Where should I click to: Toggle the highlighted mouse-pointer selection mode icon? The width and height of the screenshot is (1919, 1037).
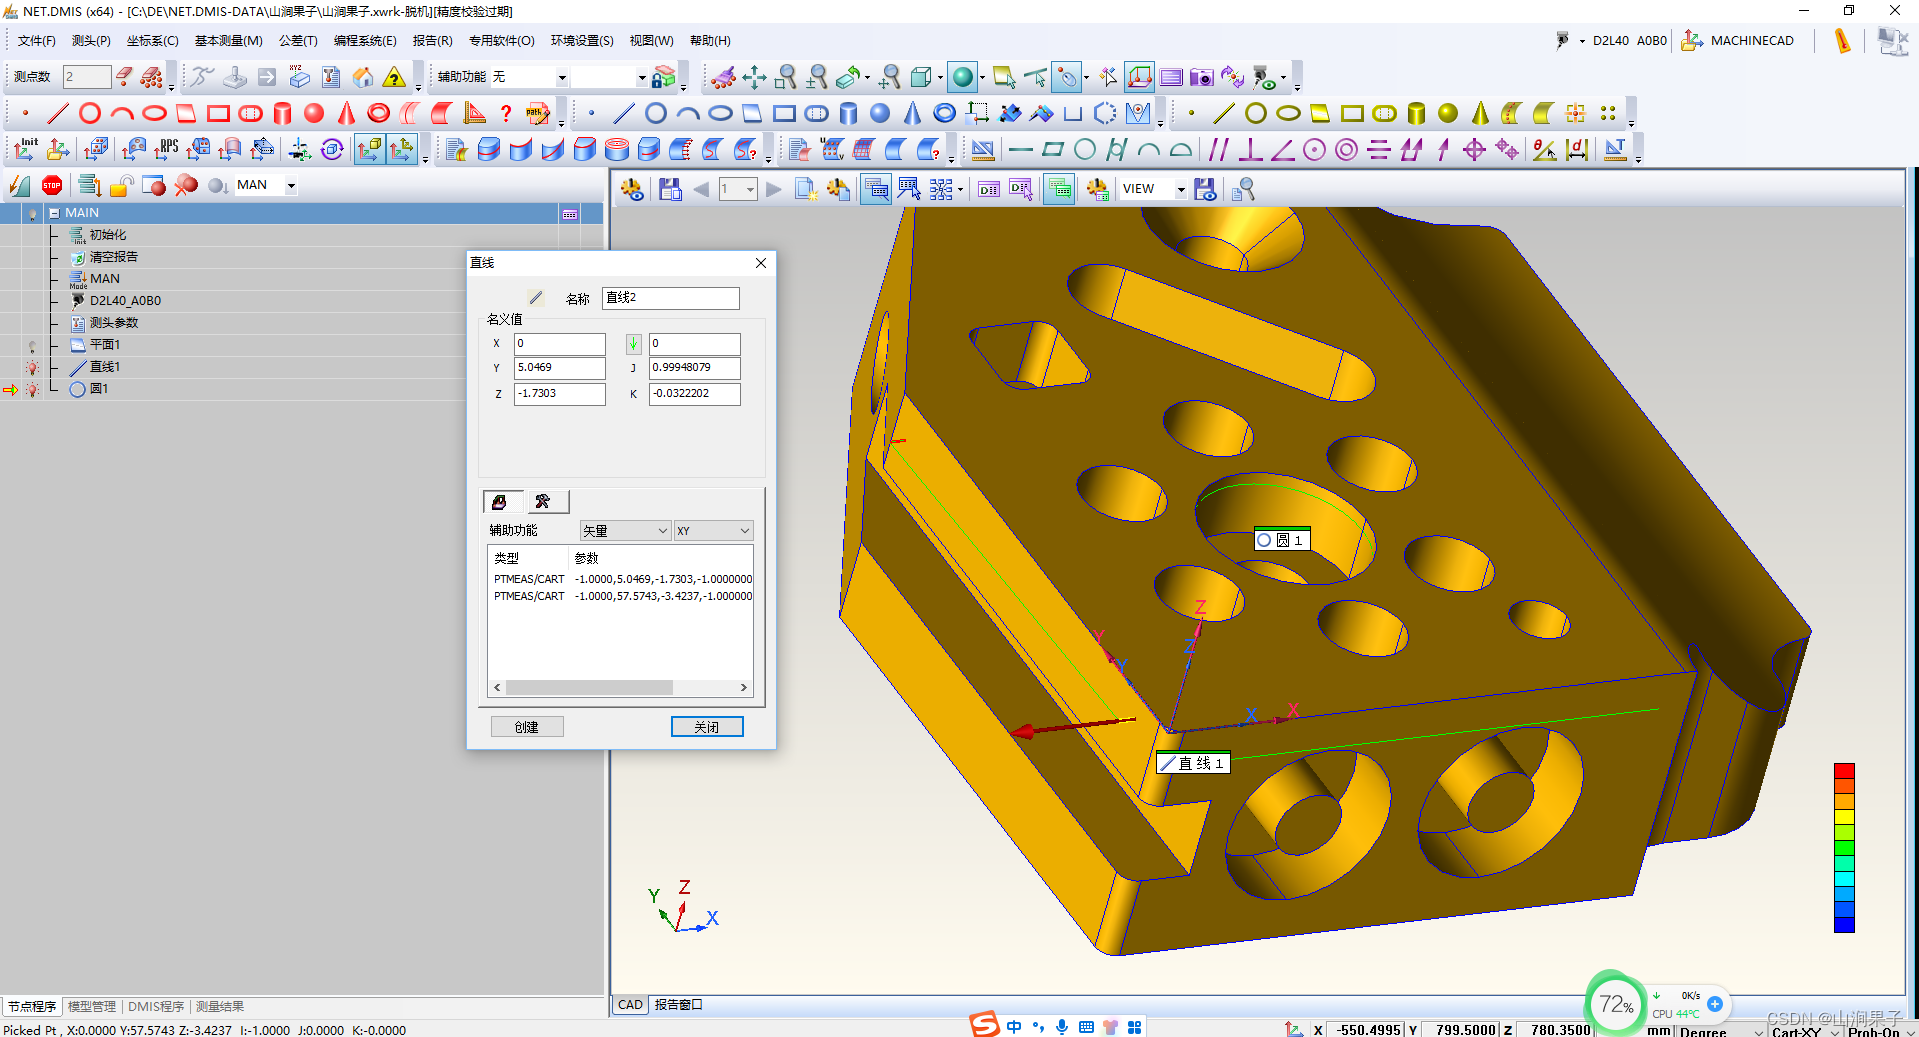pos(1068,77)
